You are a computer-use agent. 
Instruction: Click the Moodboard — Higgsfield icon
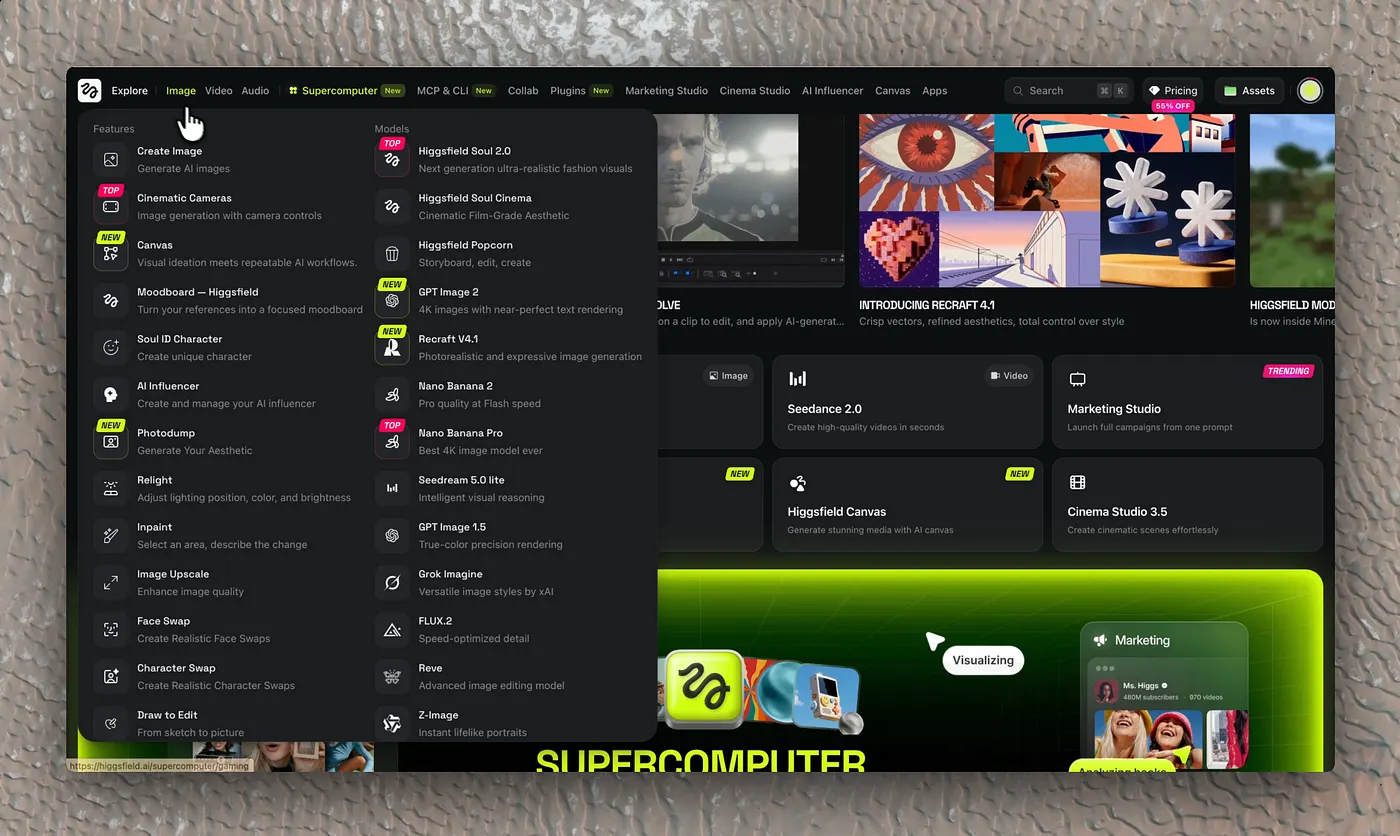[111, 301]
